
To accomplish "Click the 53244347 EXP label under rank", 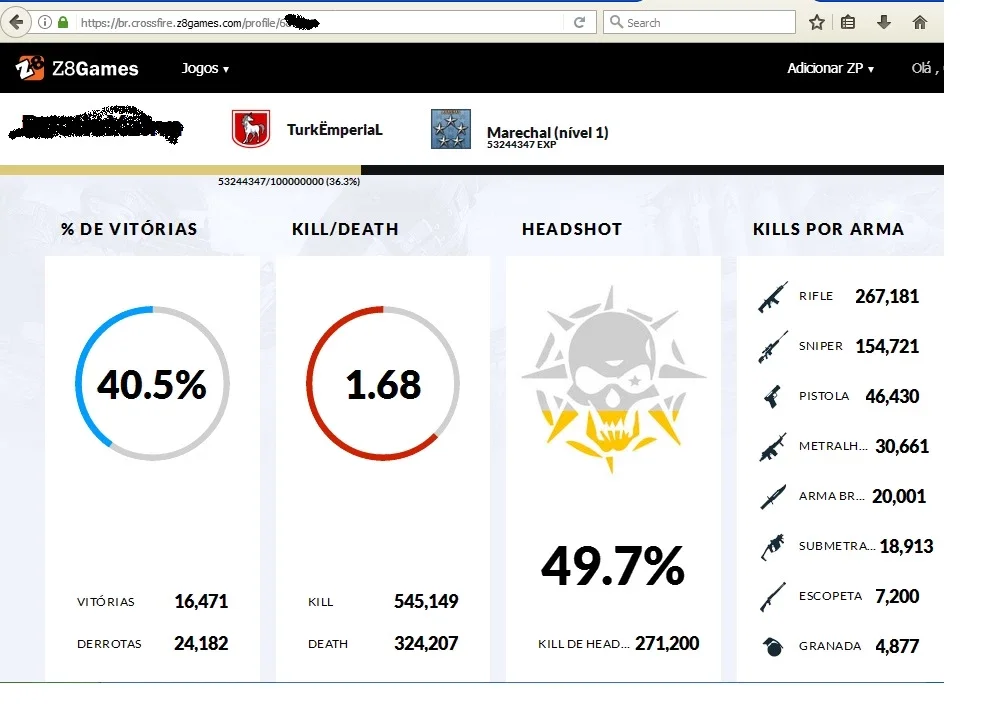I will 522,145.
